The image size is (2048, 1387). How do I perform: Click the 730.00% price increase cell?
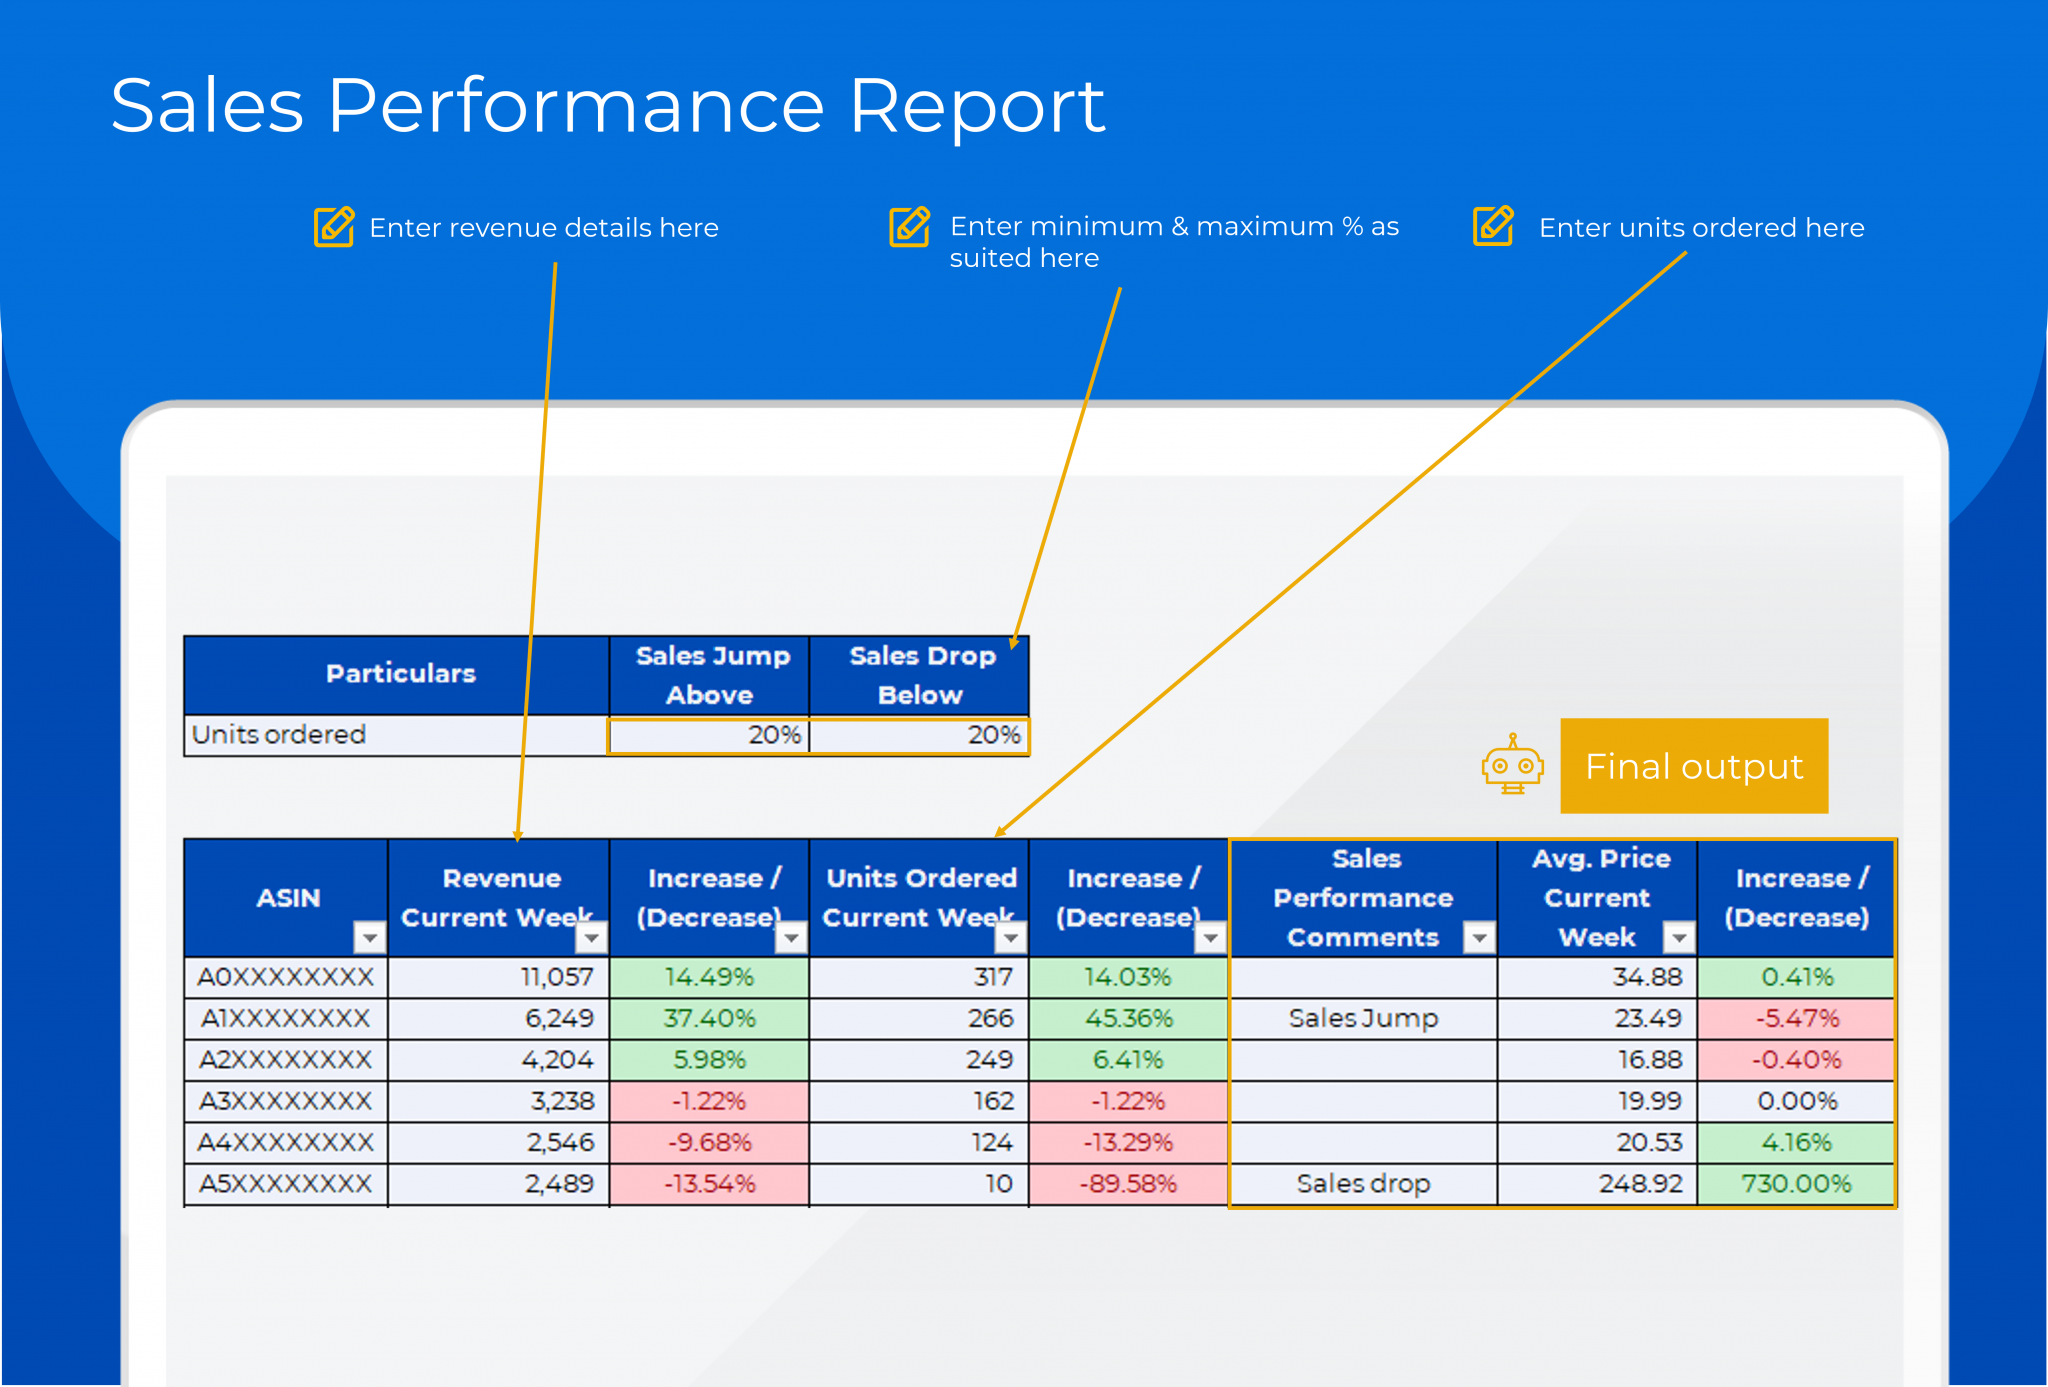tap(1795, 1184)
